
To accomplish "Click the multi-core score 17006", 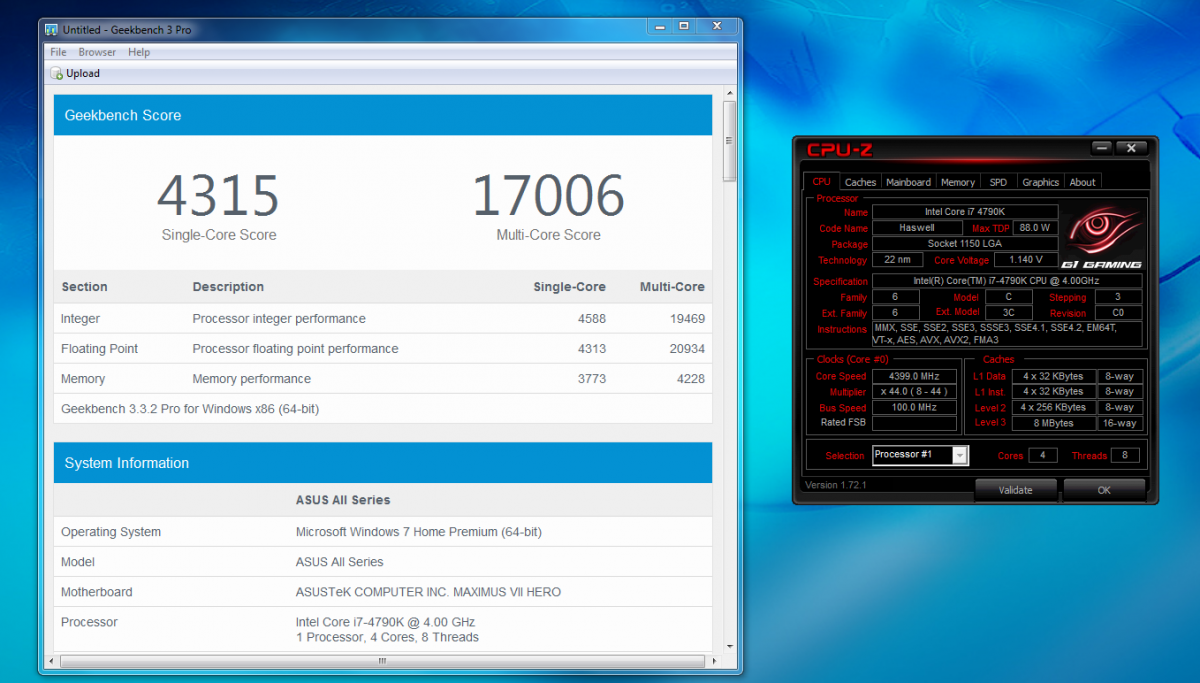I will [548, 195].
